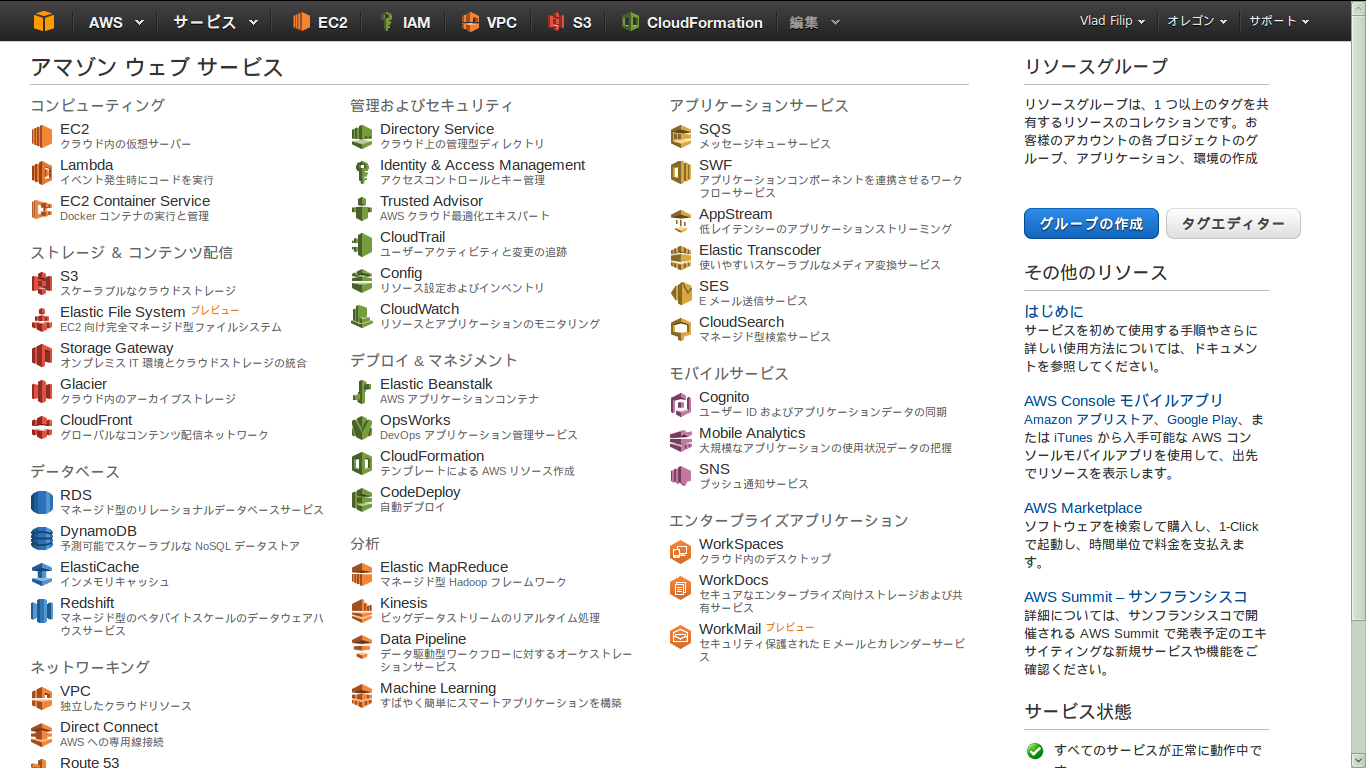Follow the Google Play link
The height and width of the screenshot is (768, 1366).
(1202, 420)
